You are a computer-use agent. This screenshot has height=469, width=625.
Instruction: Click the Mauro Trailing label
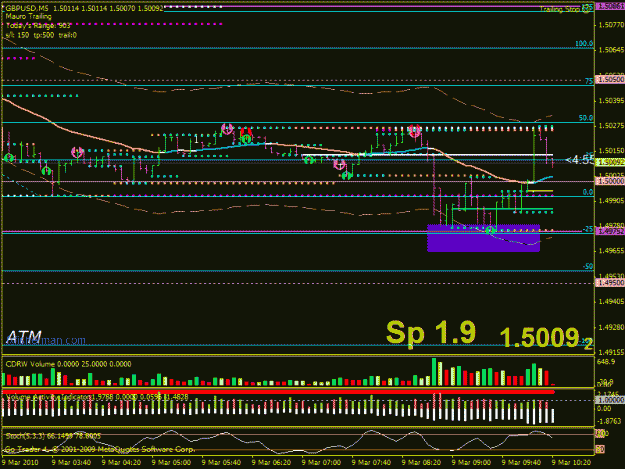pos(28,16)
